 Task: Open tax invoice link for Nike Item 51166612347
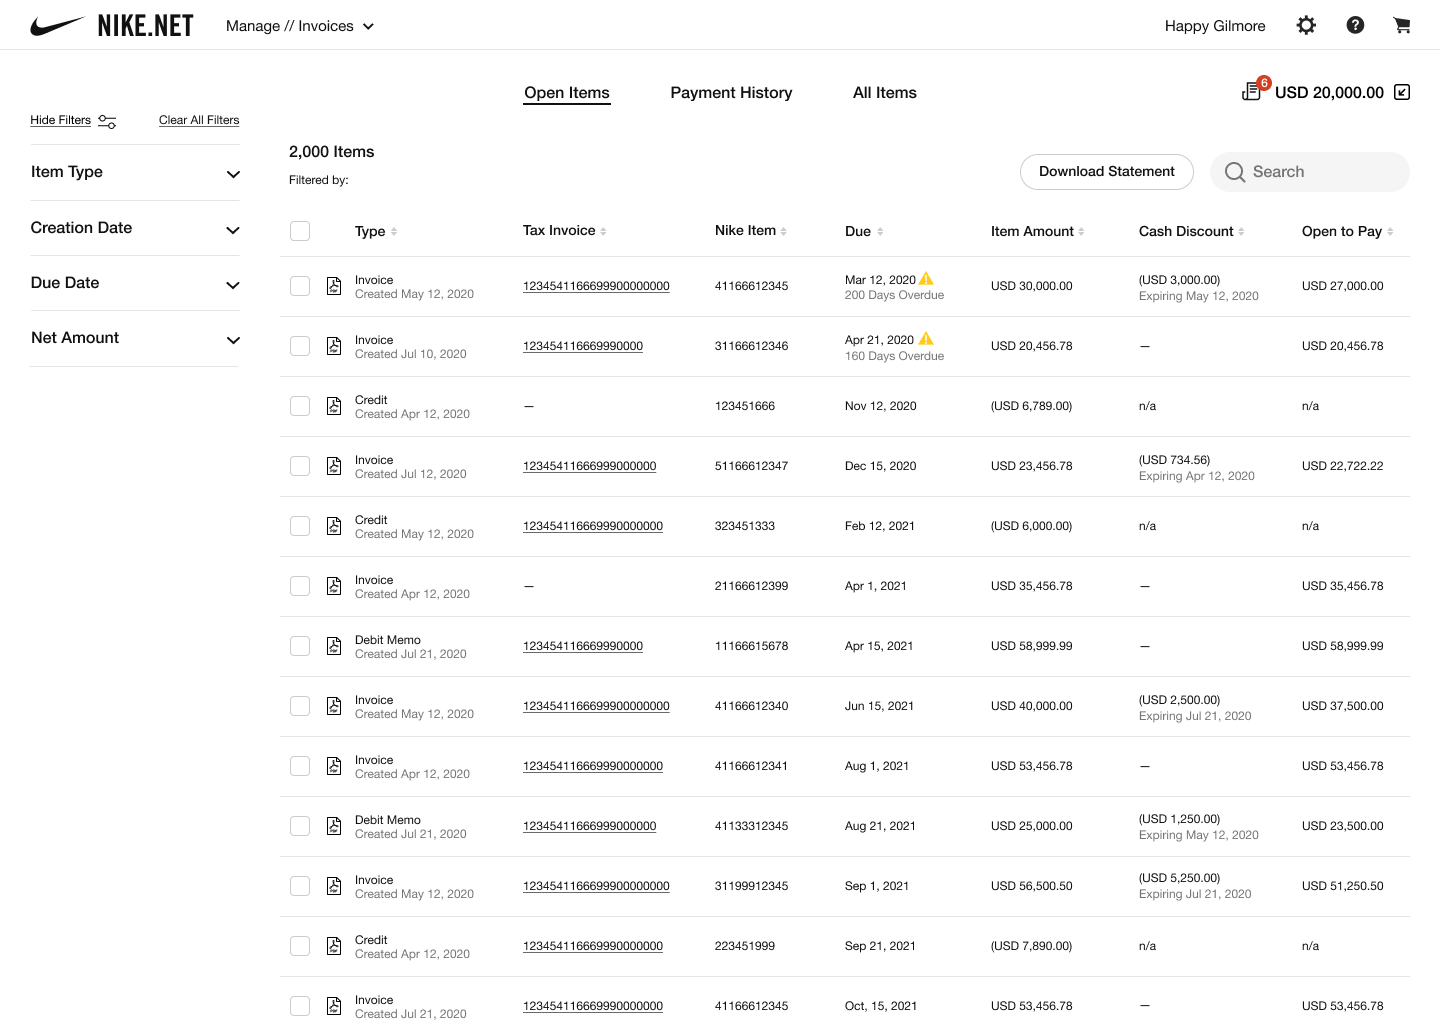point(590,466)
